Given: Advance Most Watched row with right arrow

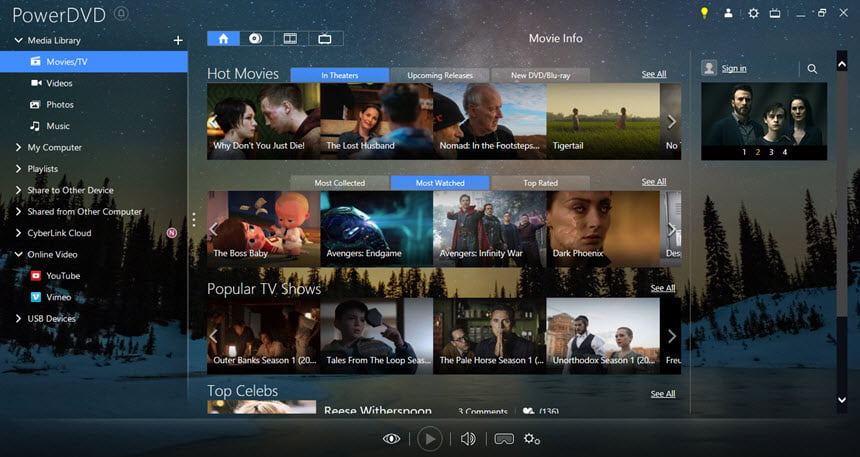Looking at the screenshot, I should tap(671, 229).
